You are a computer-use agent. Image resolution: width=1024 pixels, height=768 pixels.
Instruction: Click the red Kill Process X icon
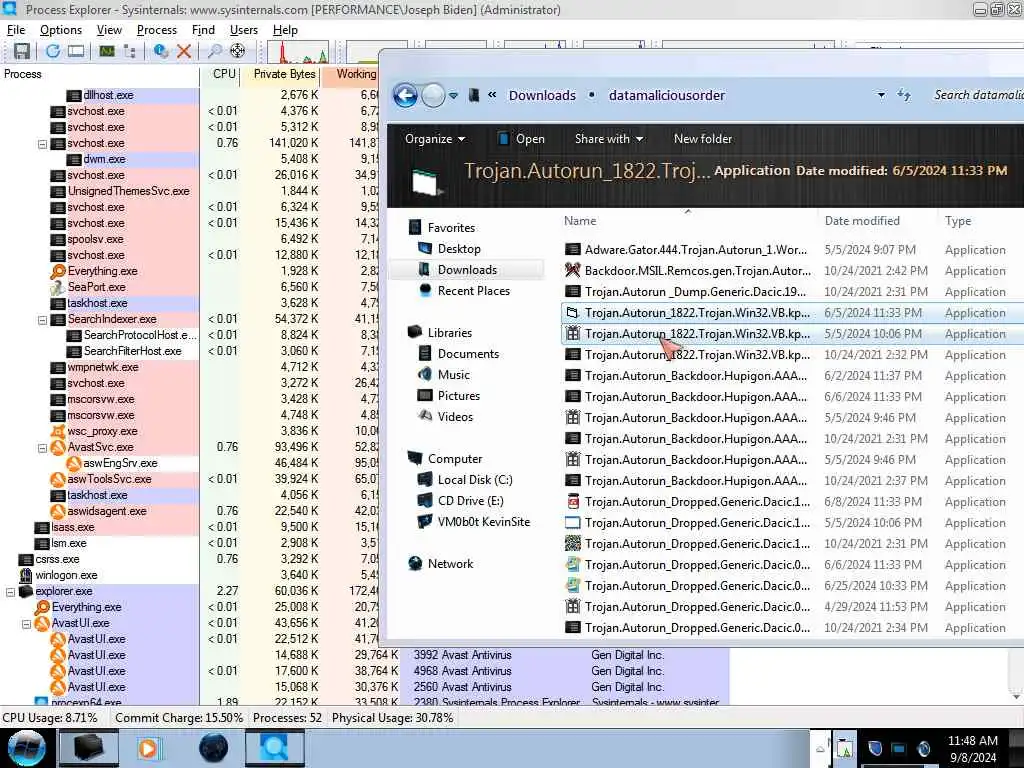[184, 51]
